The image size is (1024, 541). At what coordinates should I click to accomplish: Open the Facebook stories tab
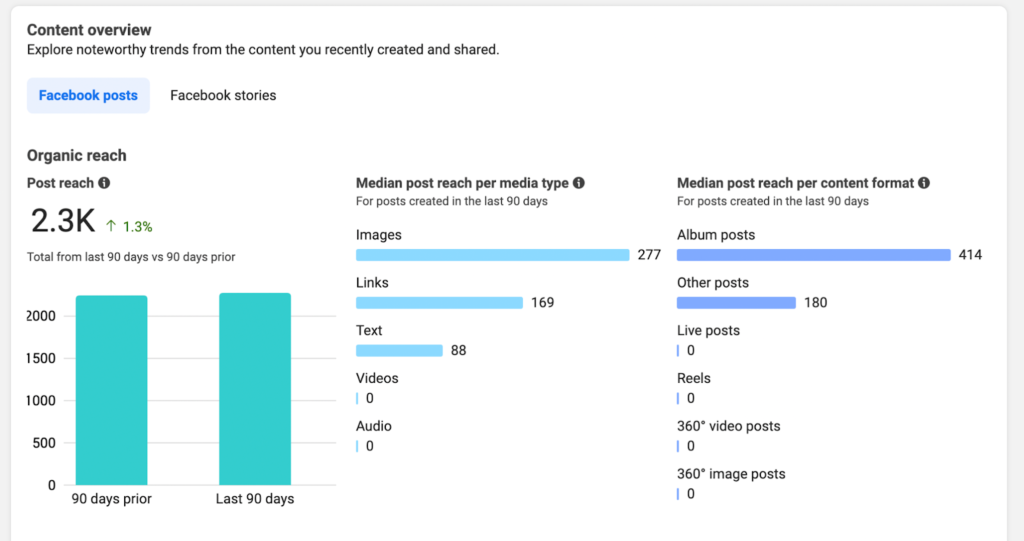pos(223,96)
